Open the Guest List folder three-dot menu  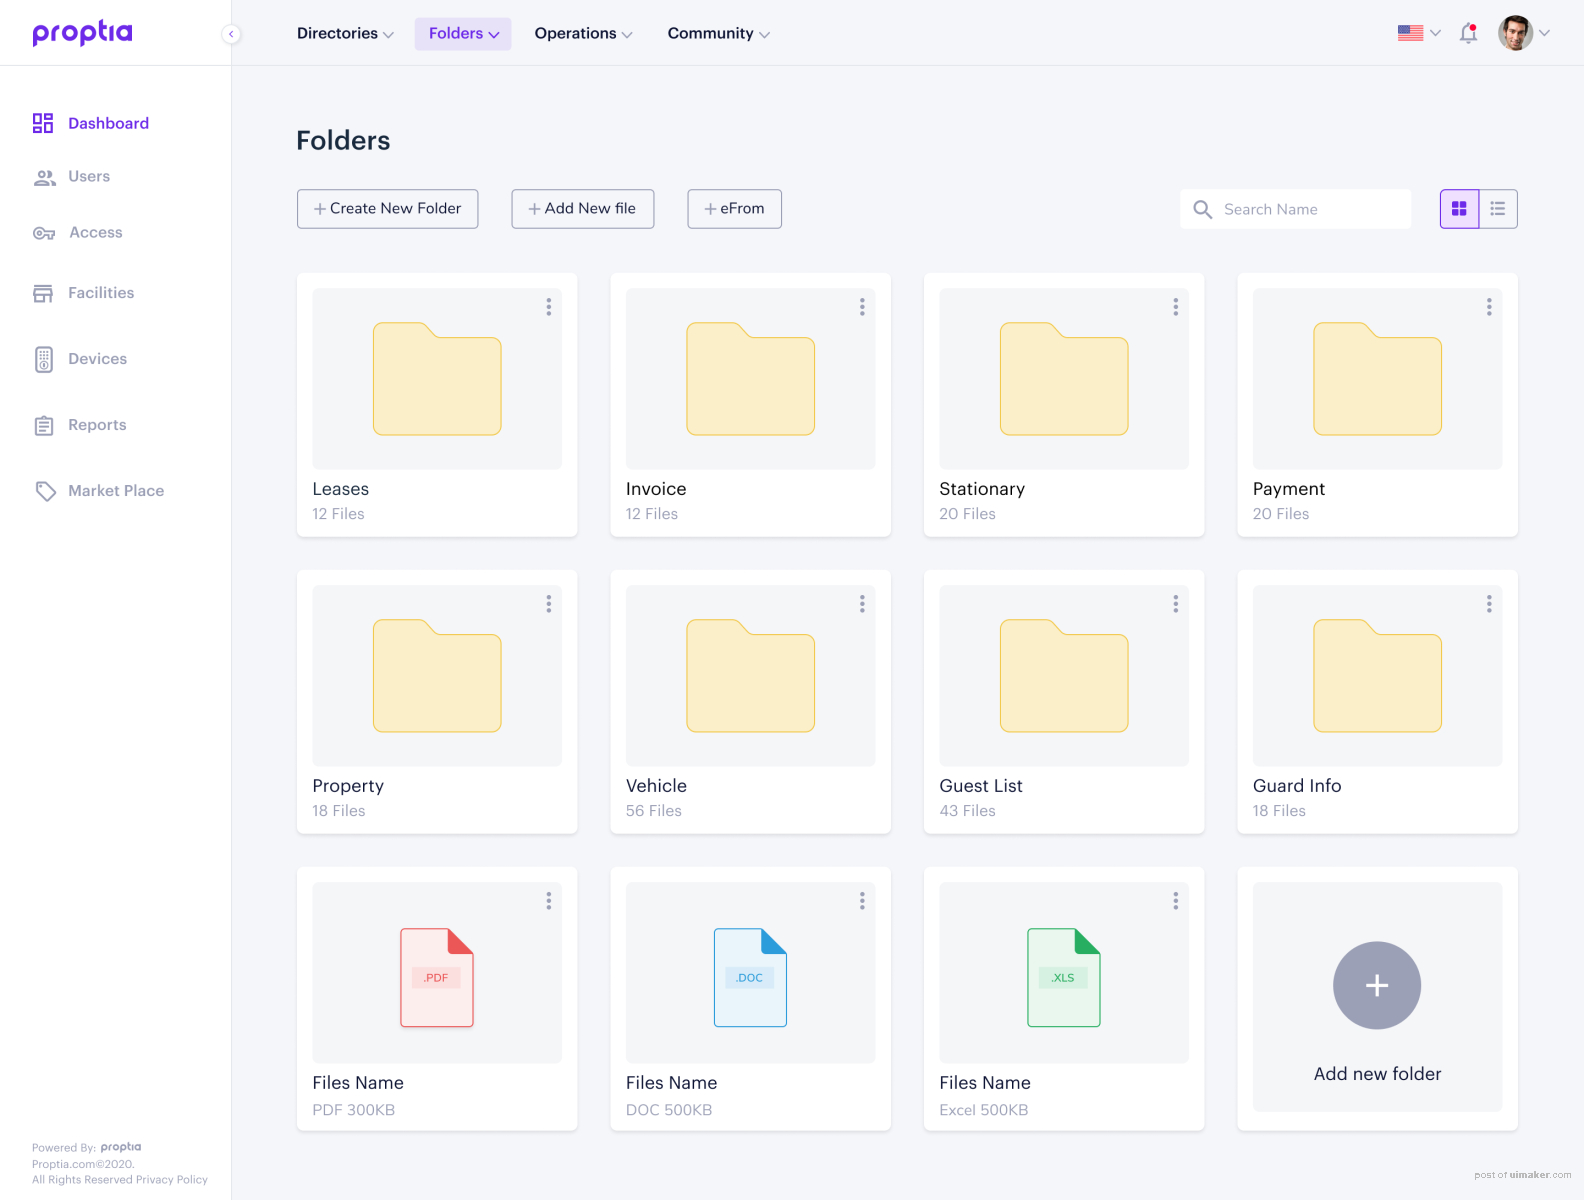1176,604
